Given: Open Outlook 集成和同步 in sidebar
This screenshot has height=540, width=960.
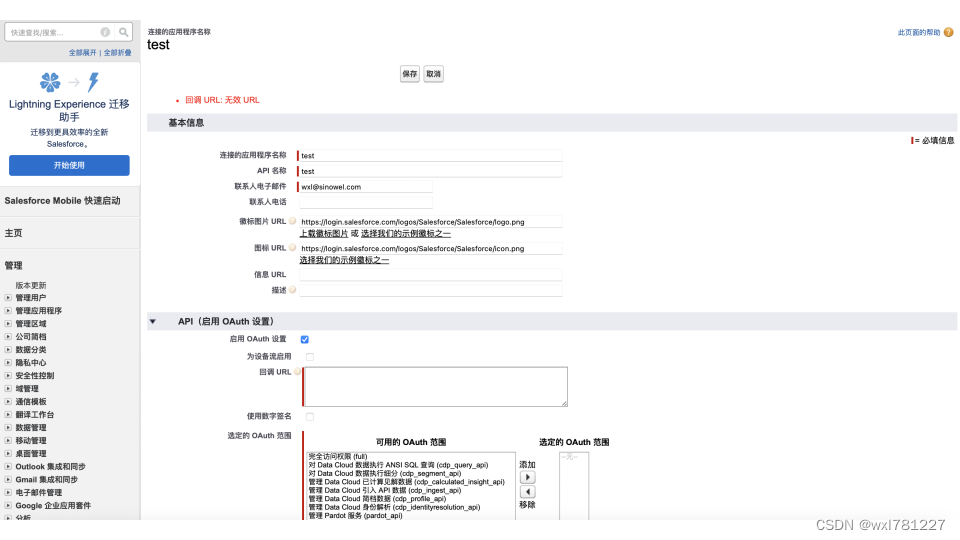Looking at the screenshot, I should coord(50,467).
